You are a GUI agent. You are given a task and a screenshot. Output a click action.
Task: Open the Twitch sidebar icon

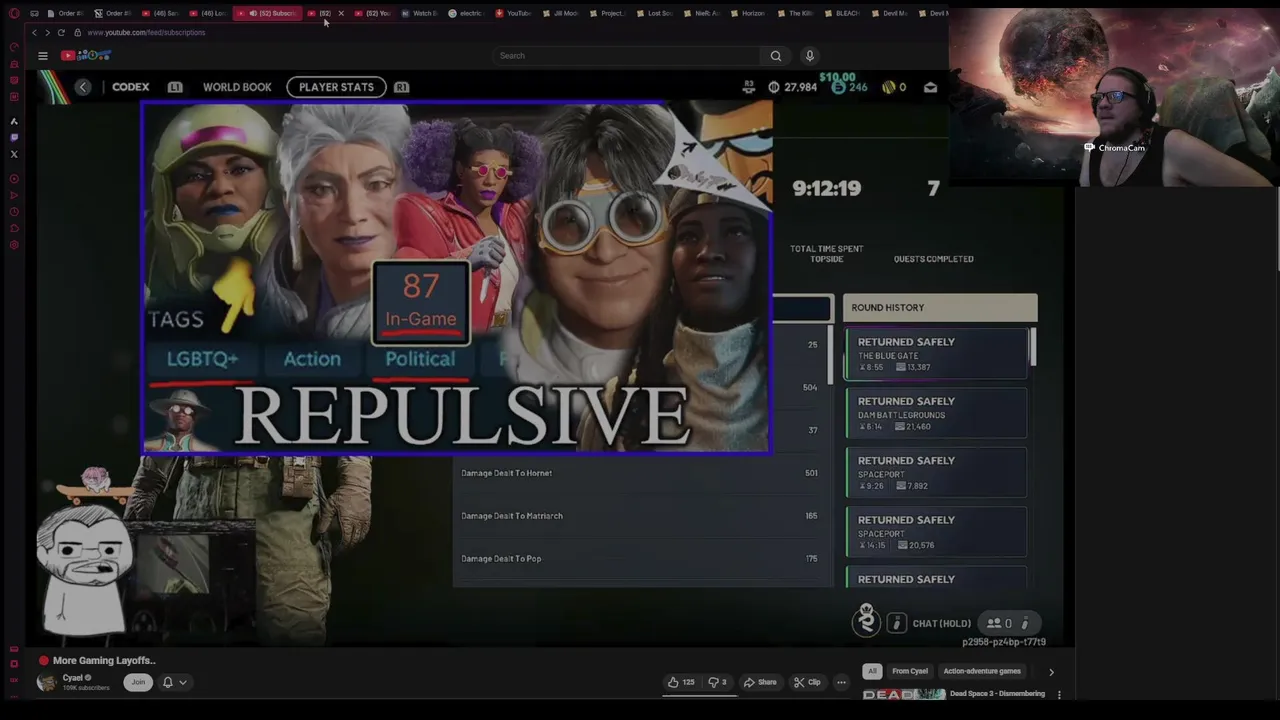(x=14, y=138)
